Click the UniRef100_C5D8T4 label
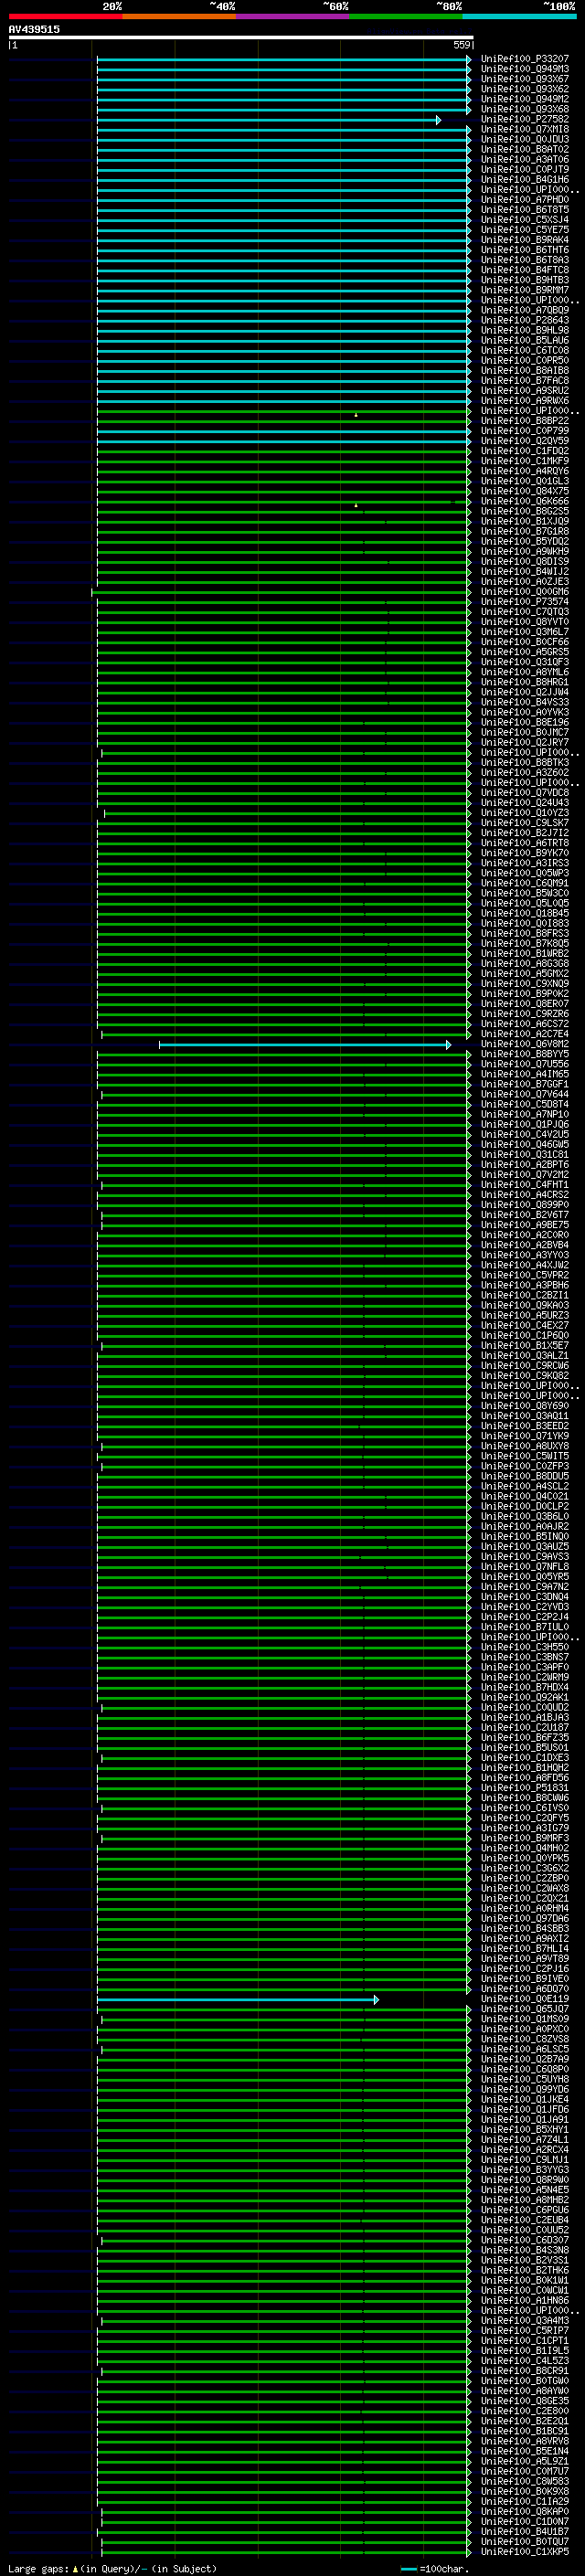This screenshot has height=2576, width=585. click(524, 1104)
